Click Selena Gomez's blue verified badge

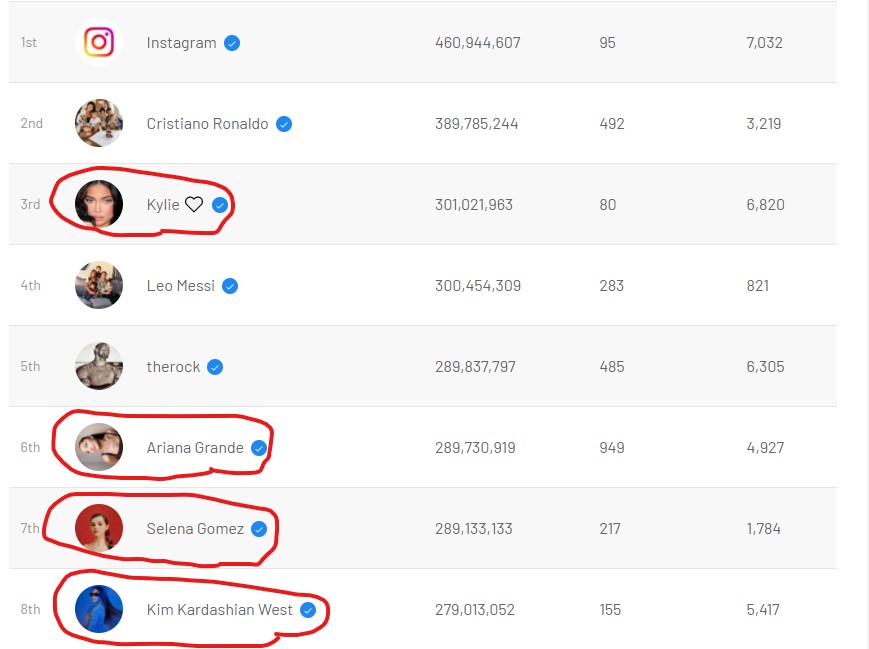click(x=259, y=529)
